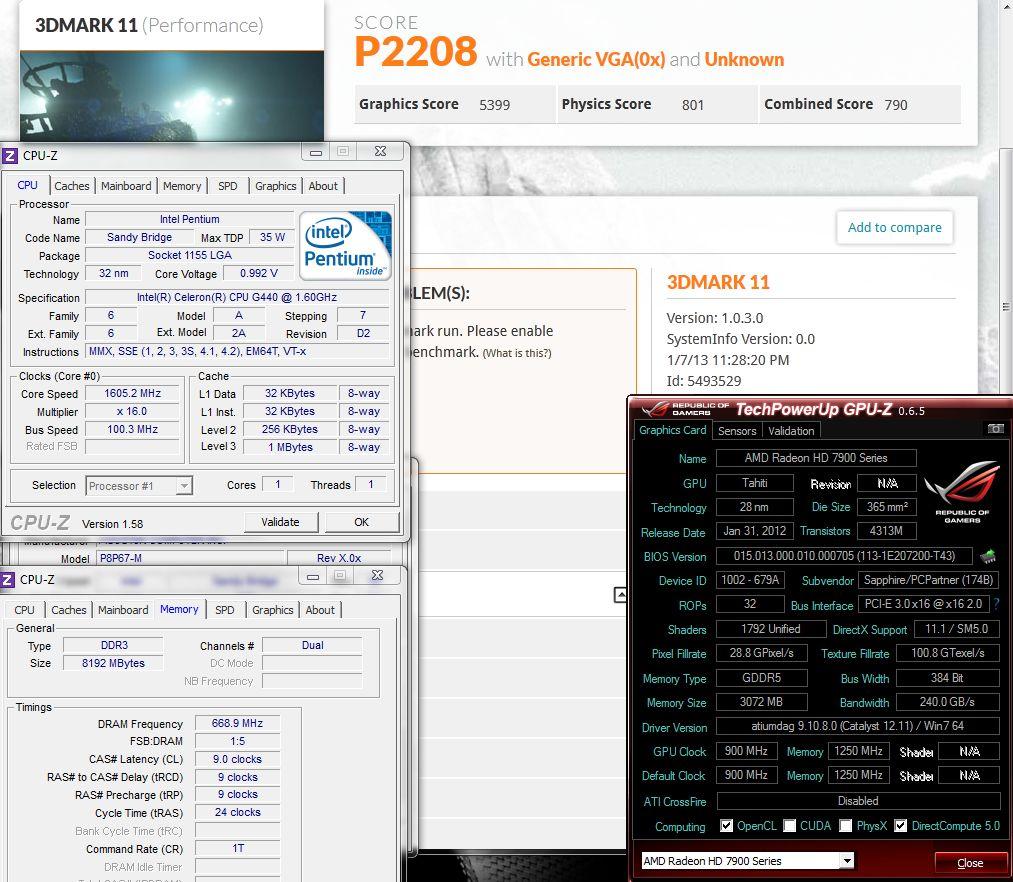Open the Mainboard tab in the lower CPU-Z window

[x=123, y=610]
